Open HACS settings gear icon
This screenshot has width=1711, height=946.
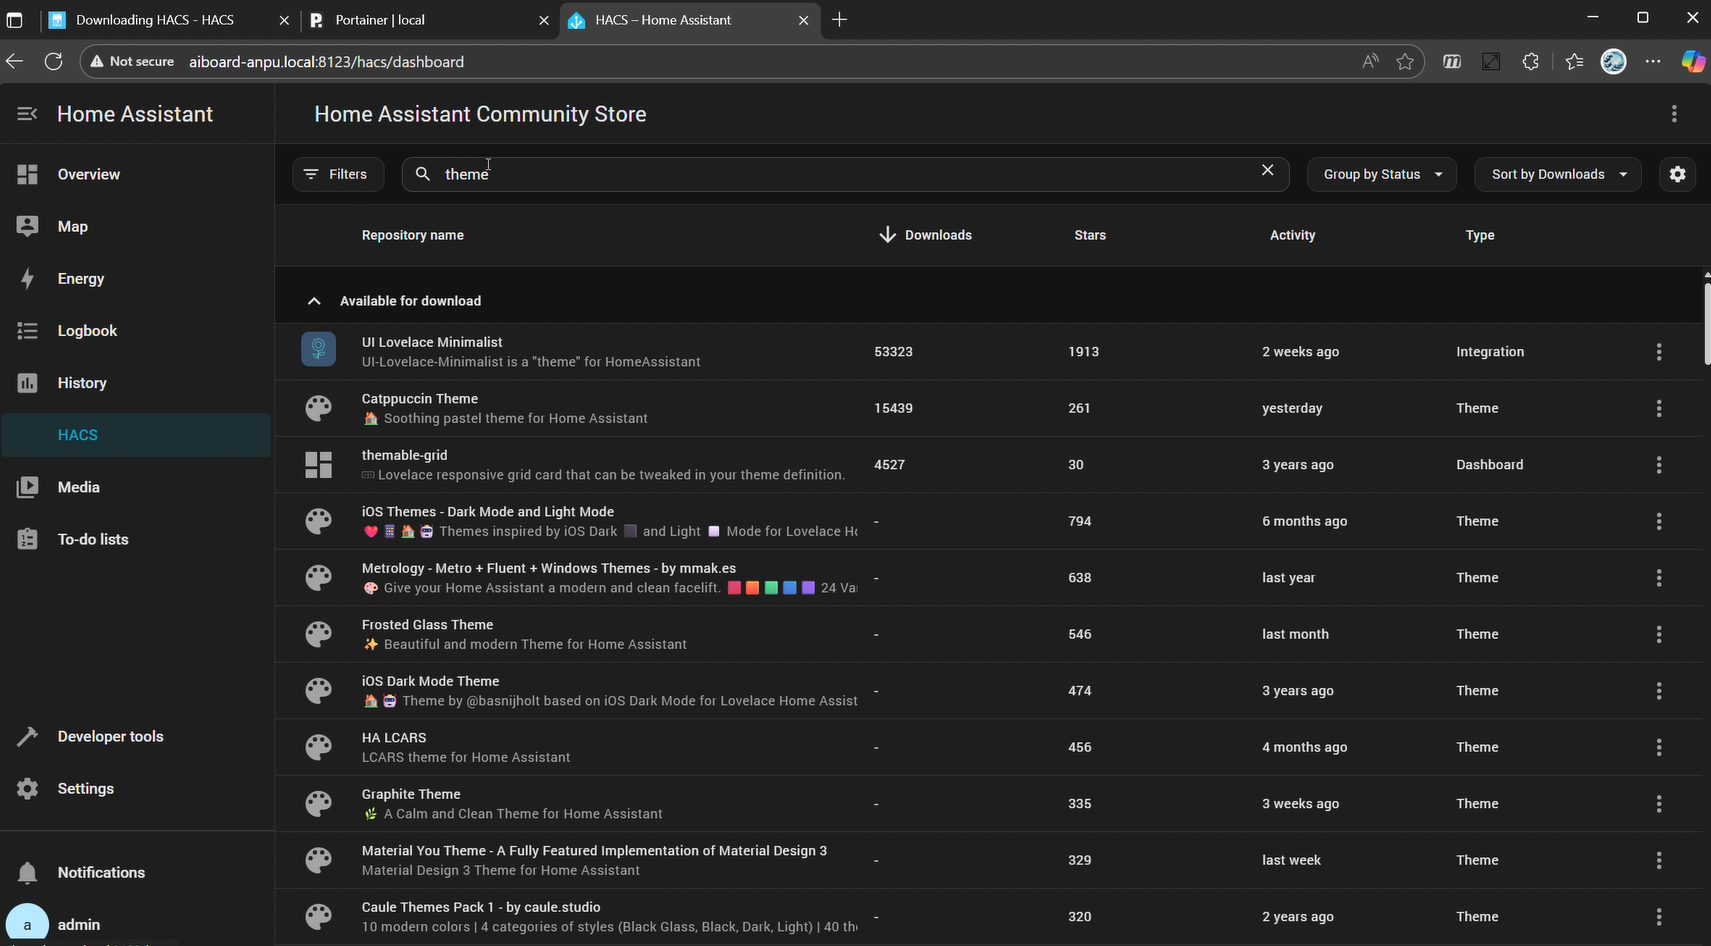(1677, 174)
